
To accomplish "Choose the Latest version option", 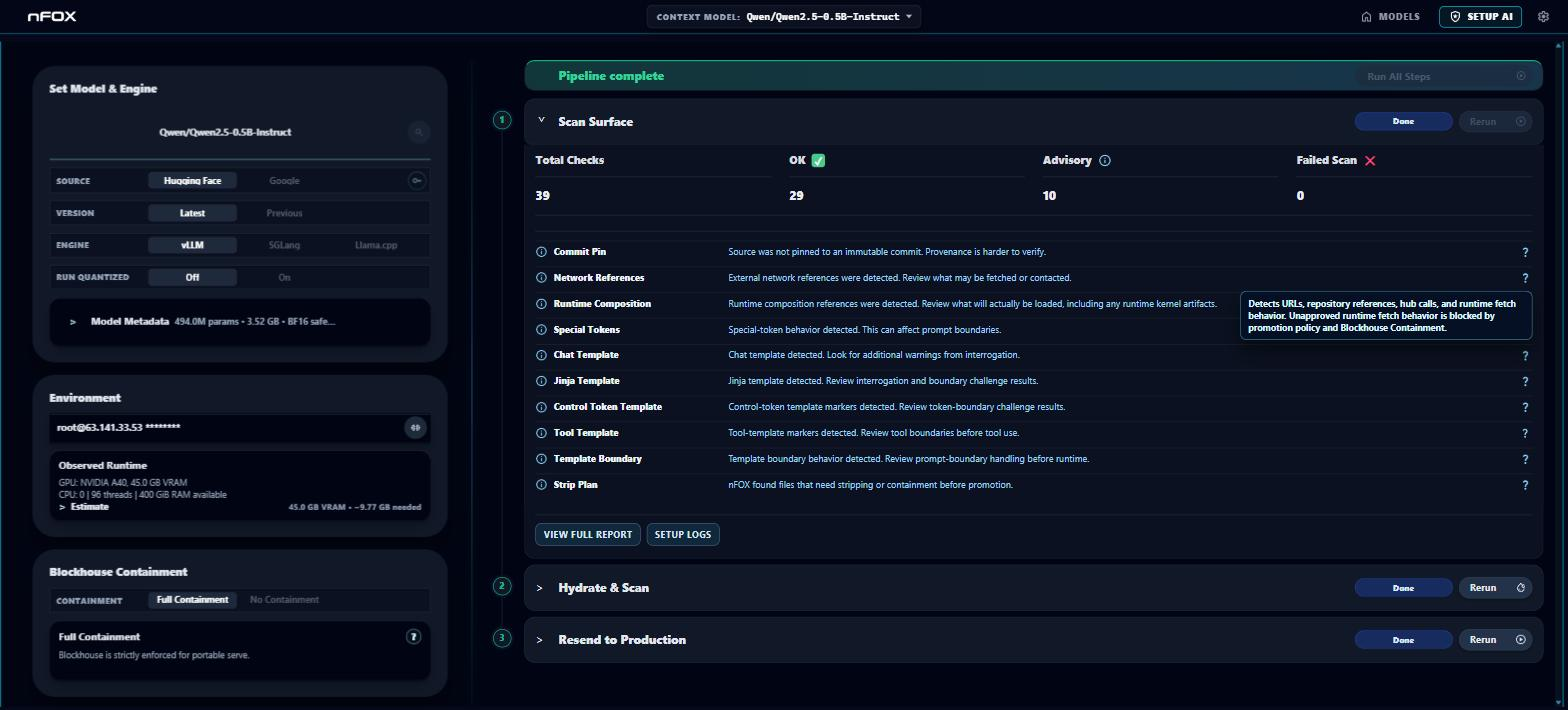I will 192,213.
